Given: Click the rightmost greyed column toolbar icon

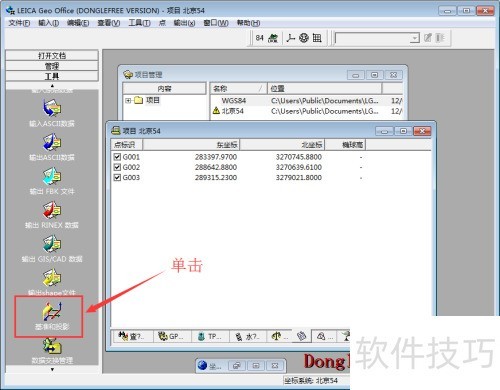Looking at the screenshot, I should 440,38.
